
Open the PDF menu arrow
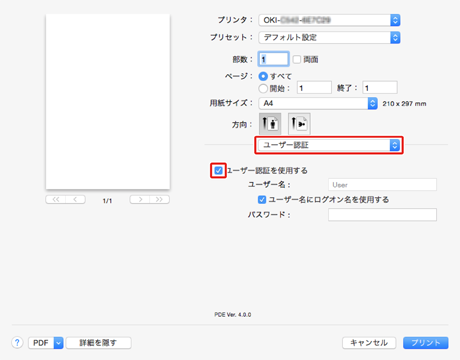click(x=59, y=343)
